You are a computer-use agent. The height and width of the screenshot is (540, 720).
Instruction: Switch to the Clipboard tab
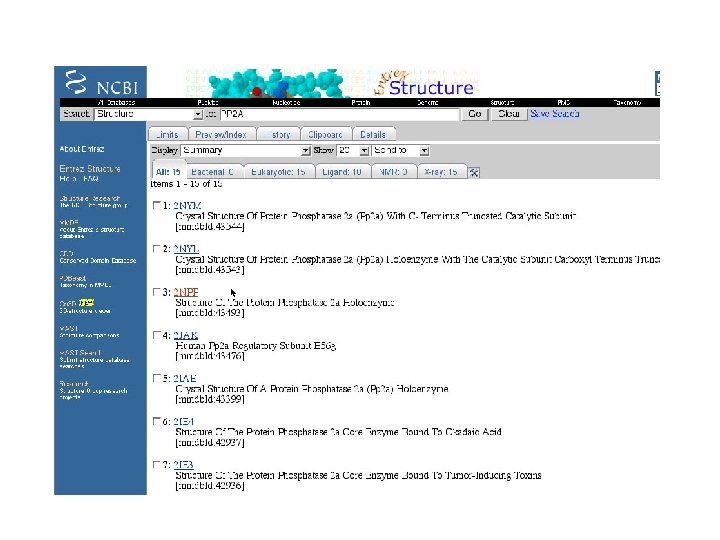(x=326, y=134)
